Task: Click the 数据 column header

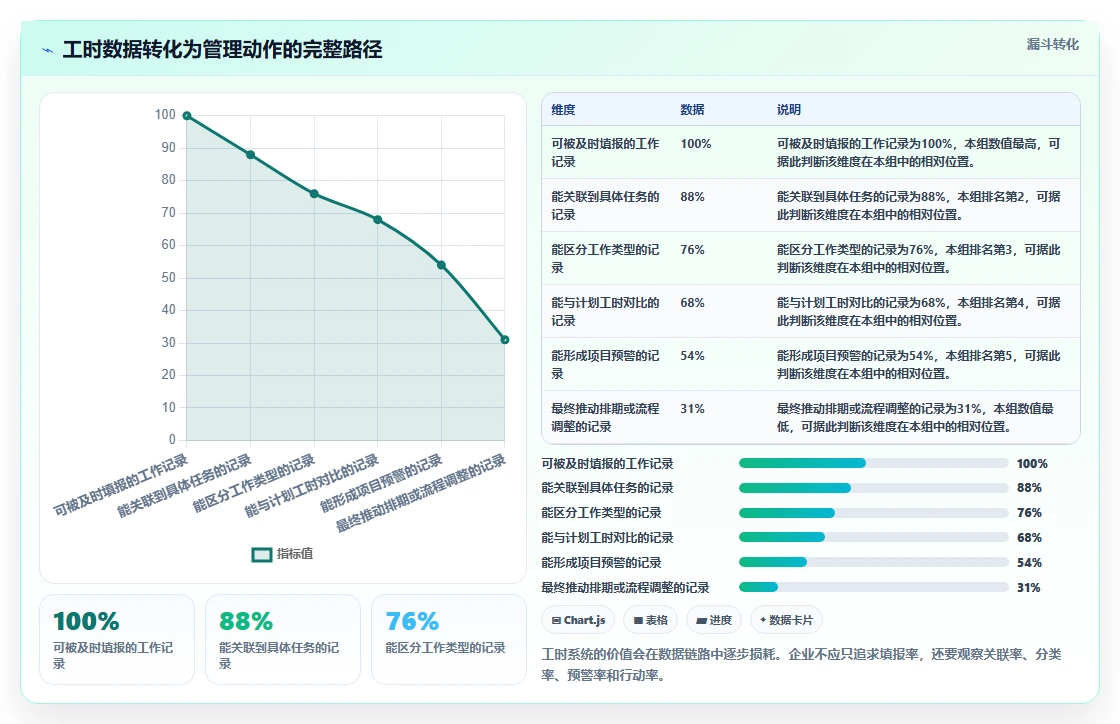Action: click(692, 110)
